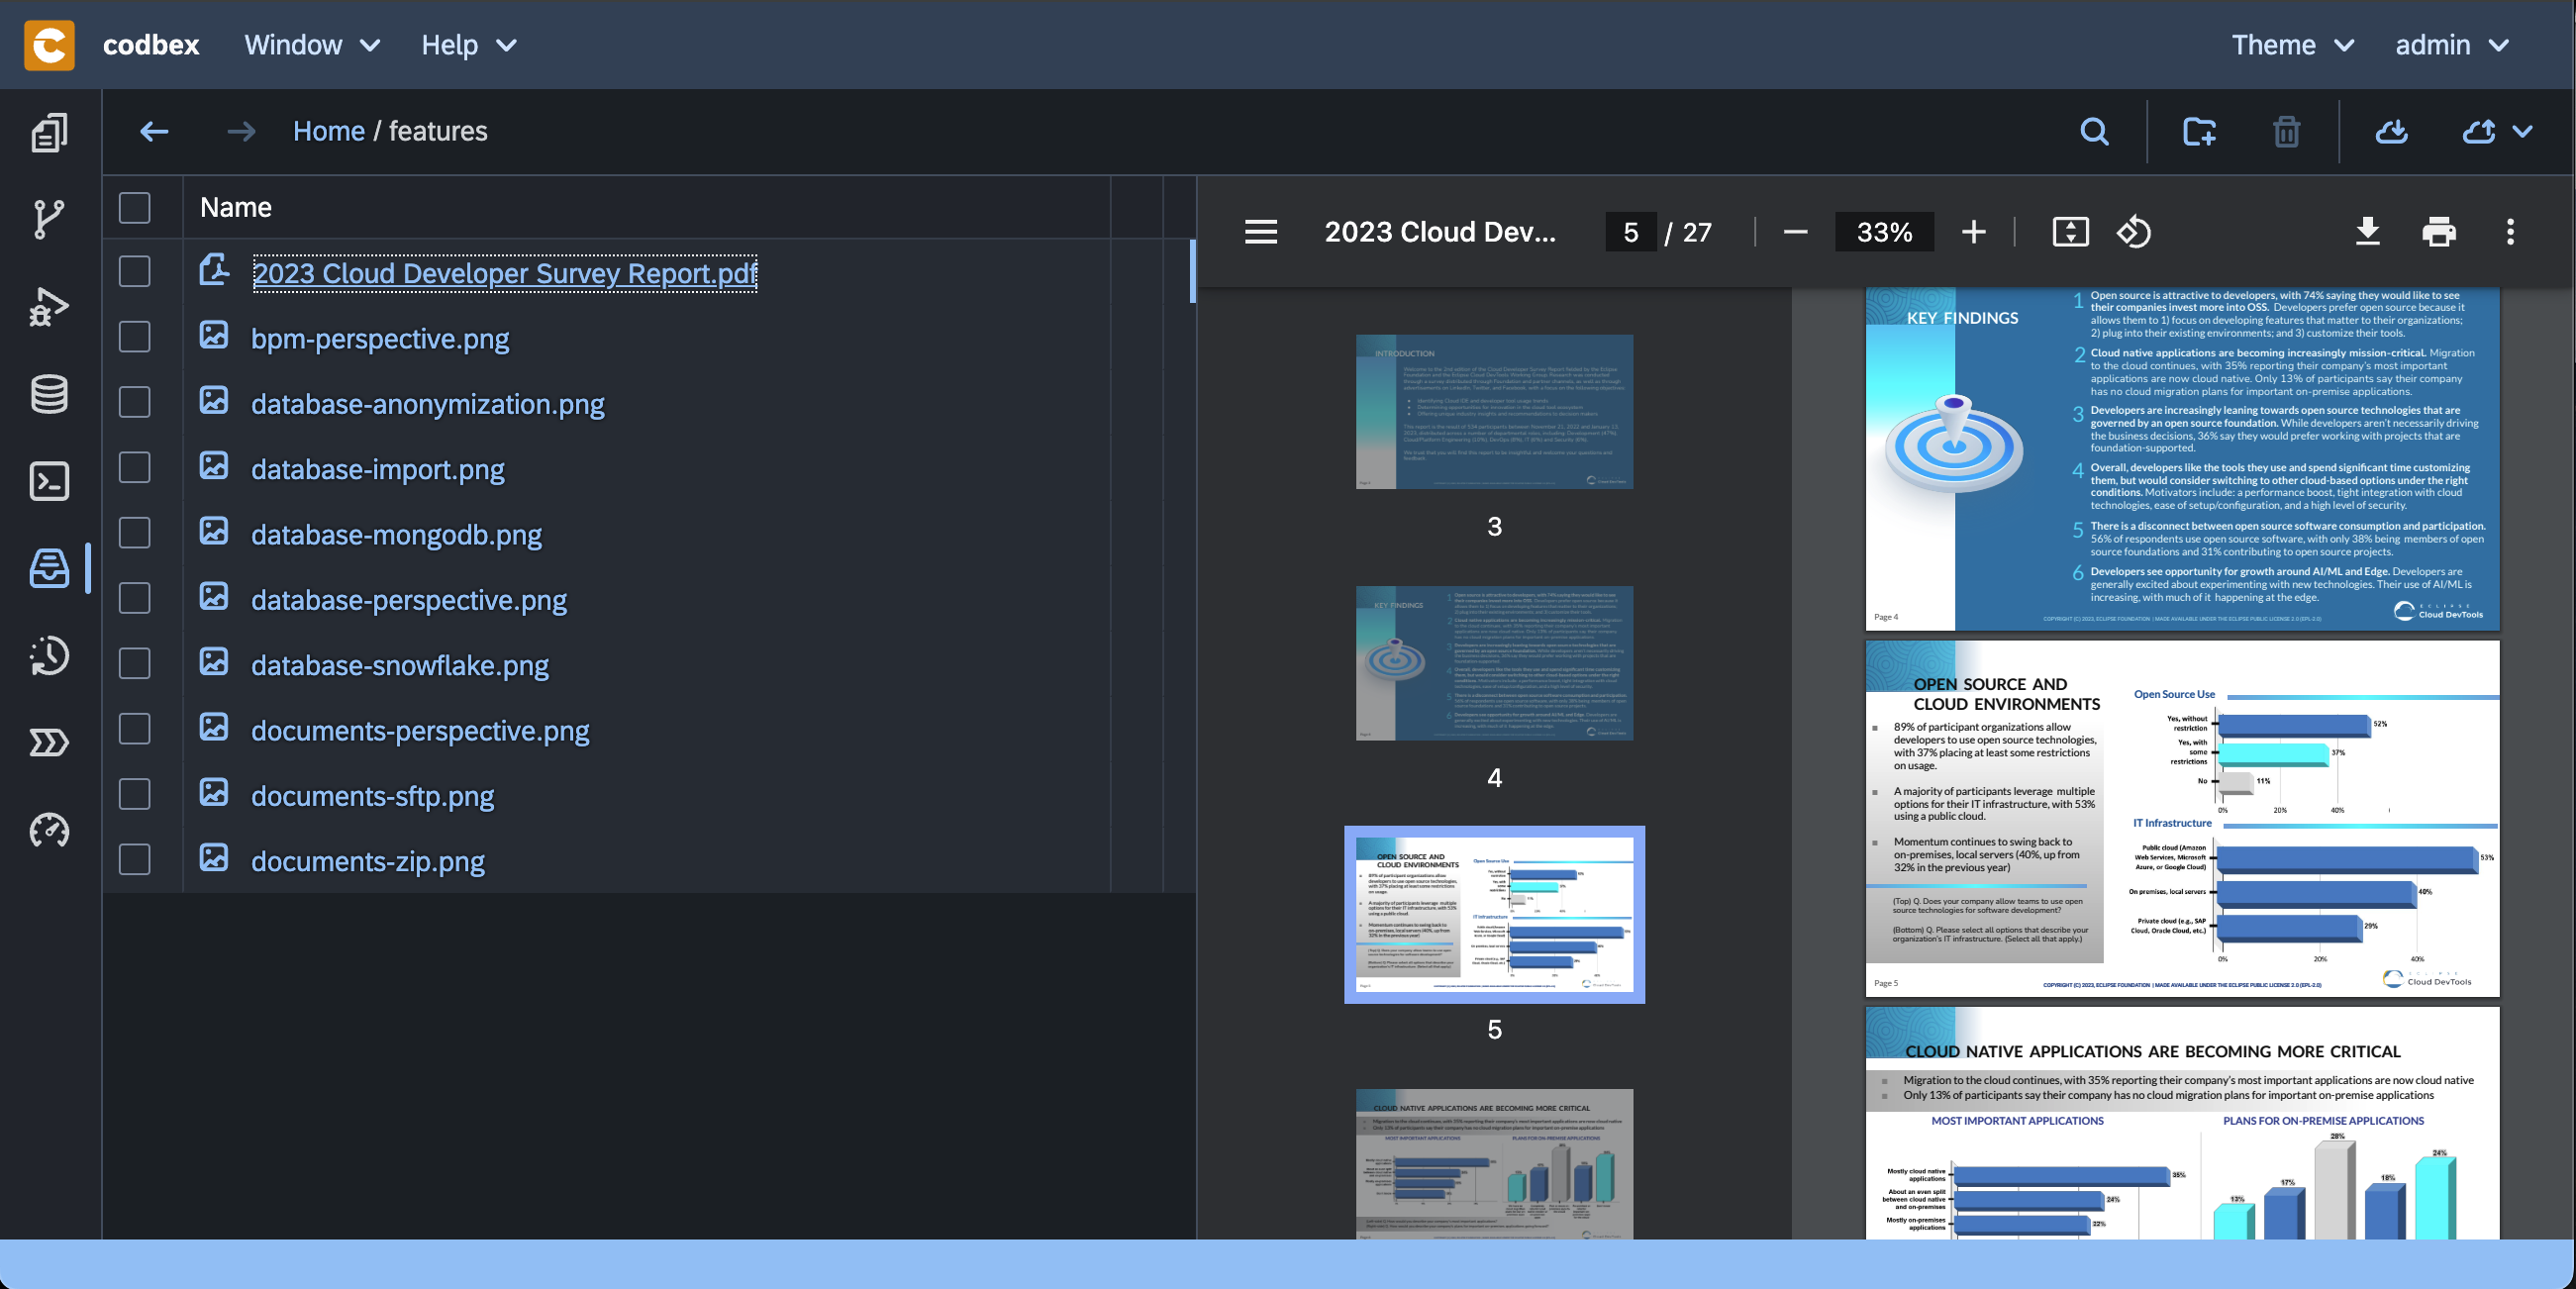Click the create new folder icon
Screen dimensions: 2576x1289
coord(2199,131)
